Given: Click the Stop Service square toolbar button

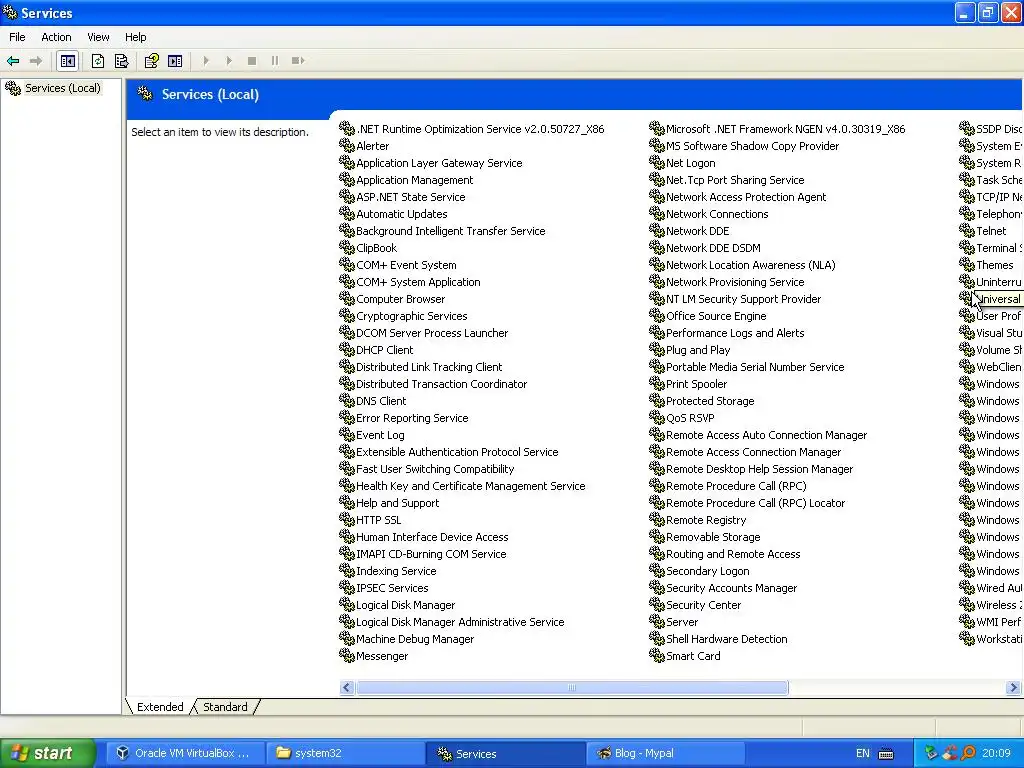Looking at the screenshot, I should (x=251, y=61).
